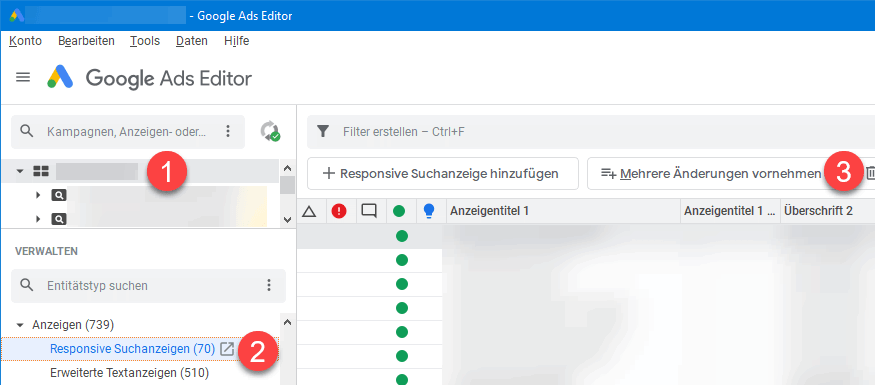Click entity type list scrollbar up arrow

coord(287,322)
